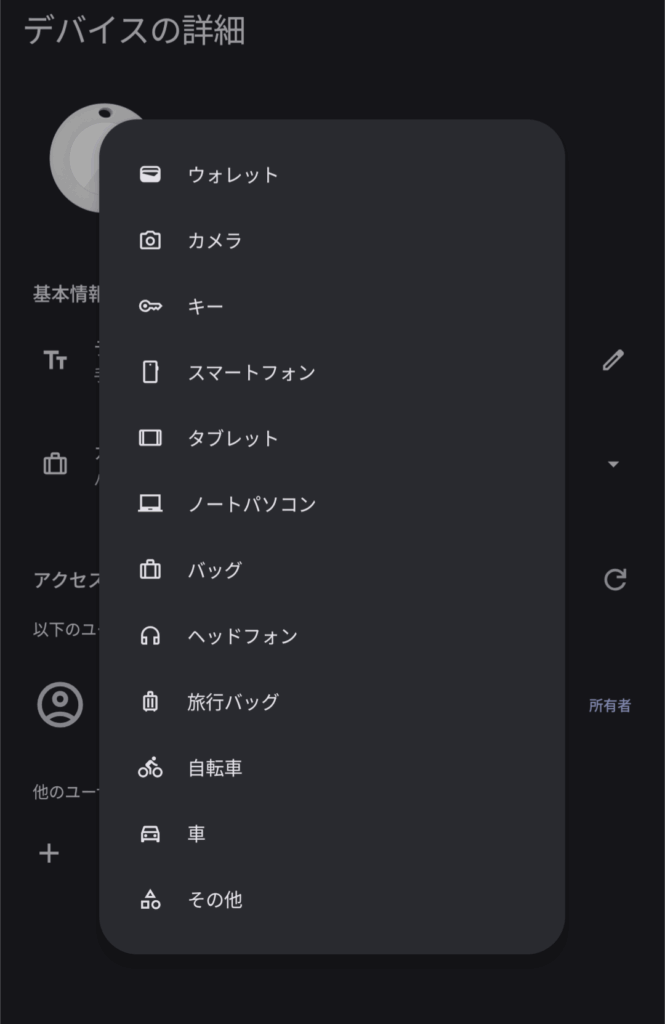The image size is (665, 1024).
Task: Click the smartphone icon in the list
Action: (x=150, y=373)
